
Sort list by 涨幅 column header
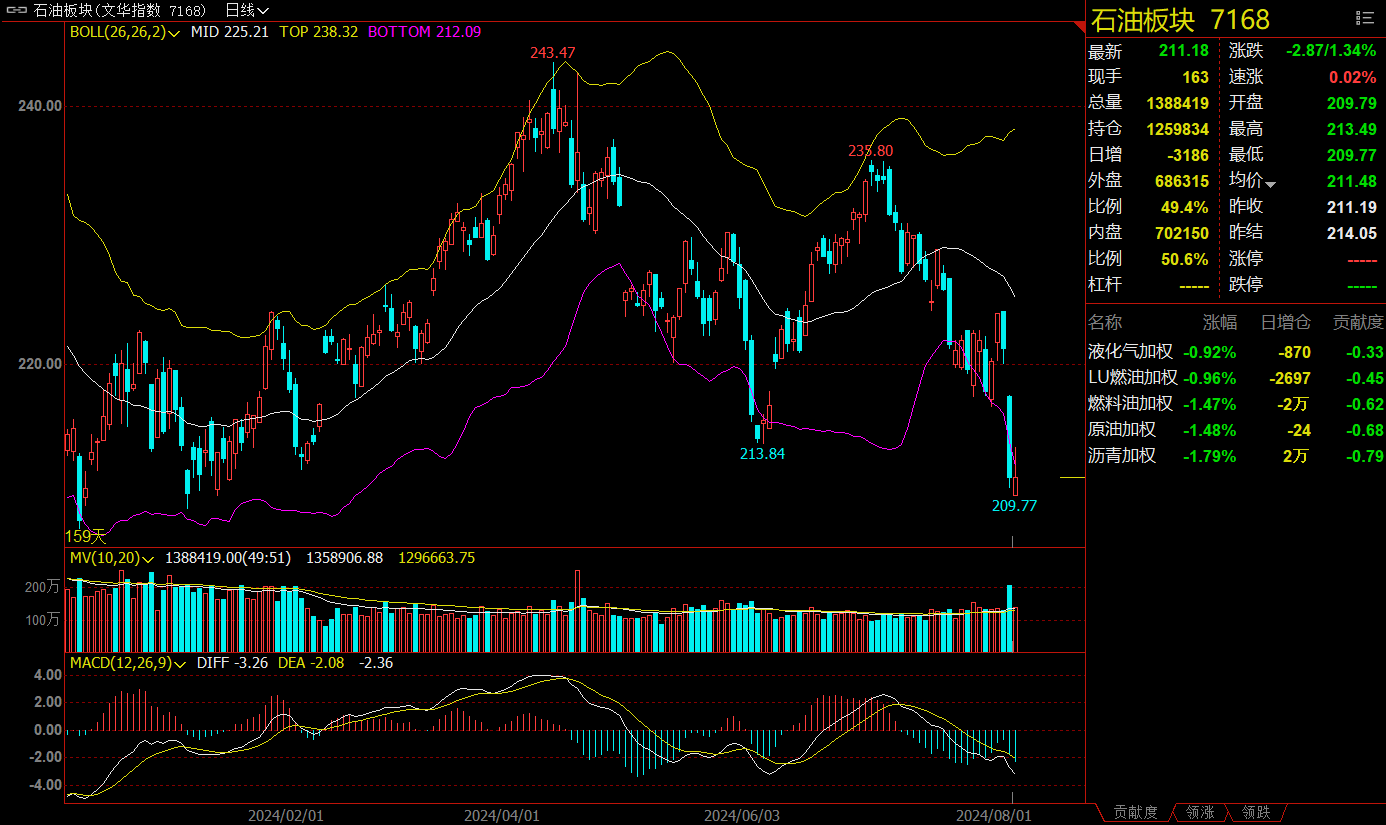coord(1219,322)
